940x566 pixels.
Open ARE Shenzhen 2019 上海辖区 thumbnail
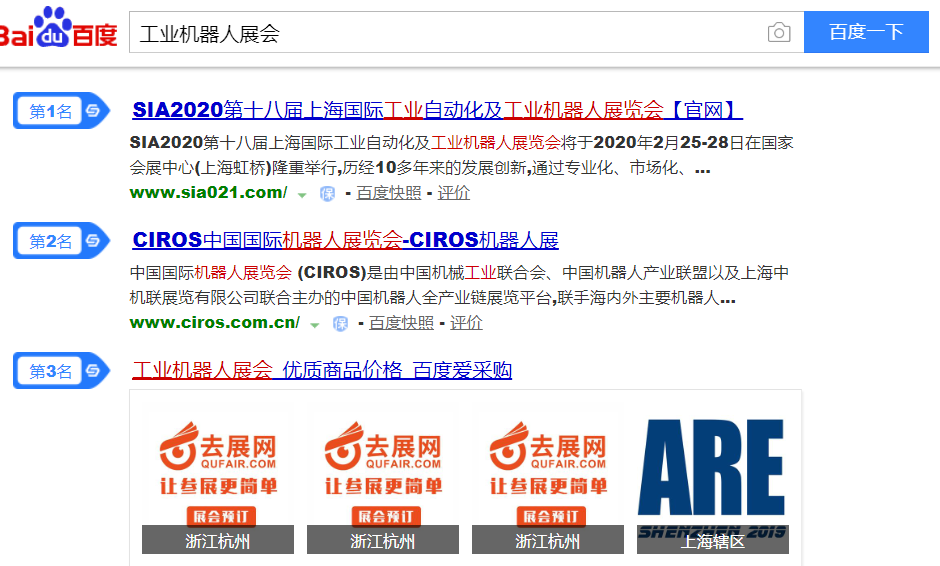pos(712,478)
